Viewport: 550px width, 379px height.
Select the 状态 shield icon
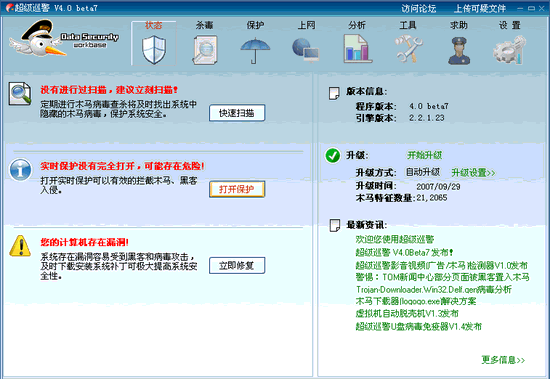click(x=154, y=51)
